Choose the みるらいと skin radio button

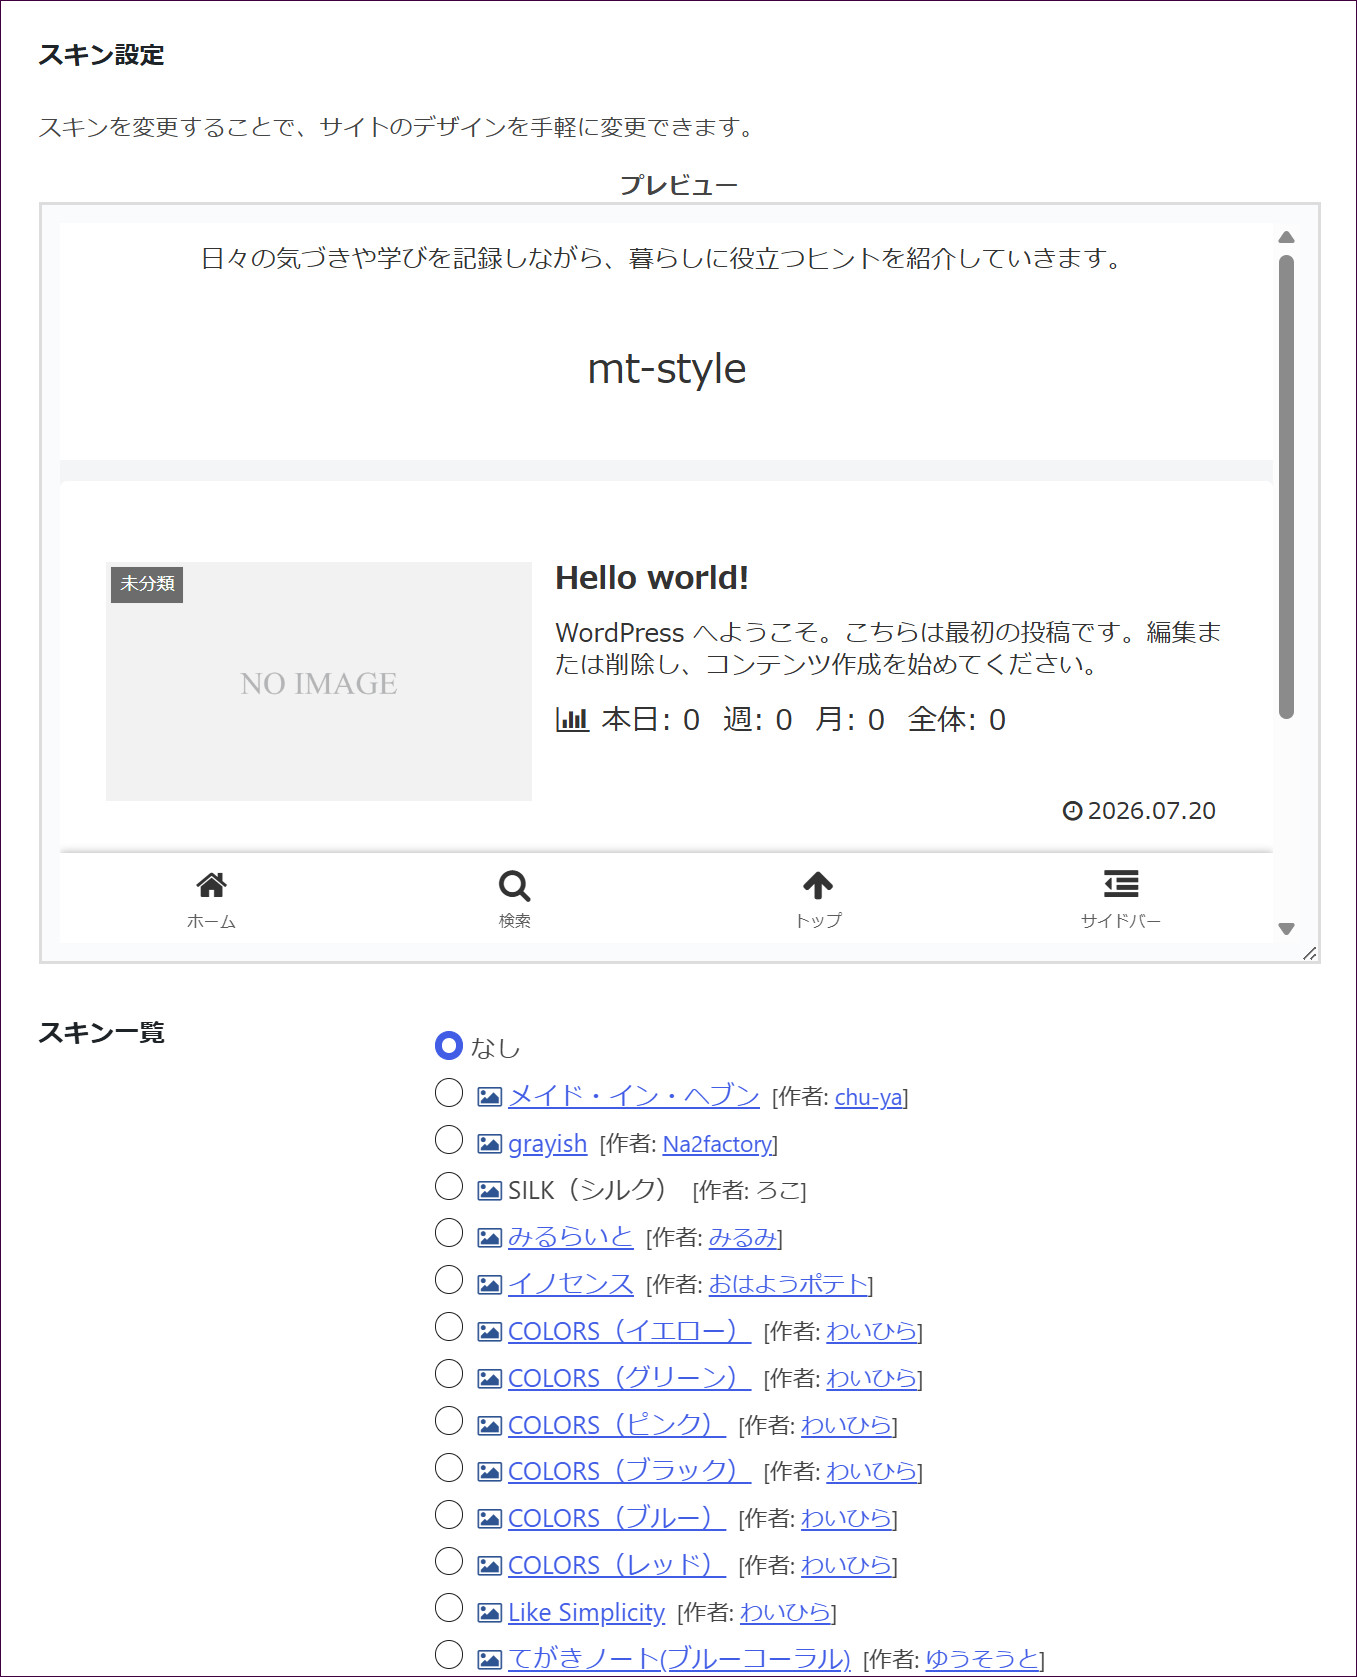tap(449, 1233)
